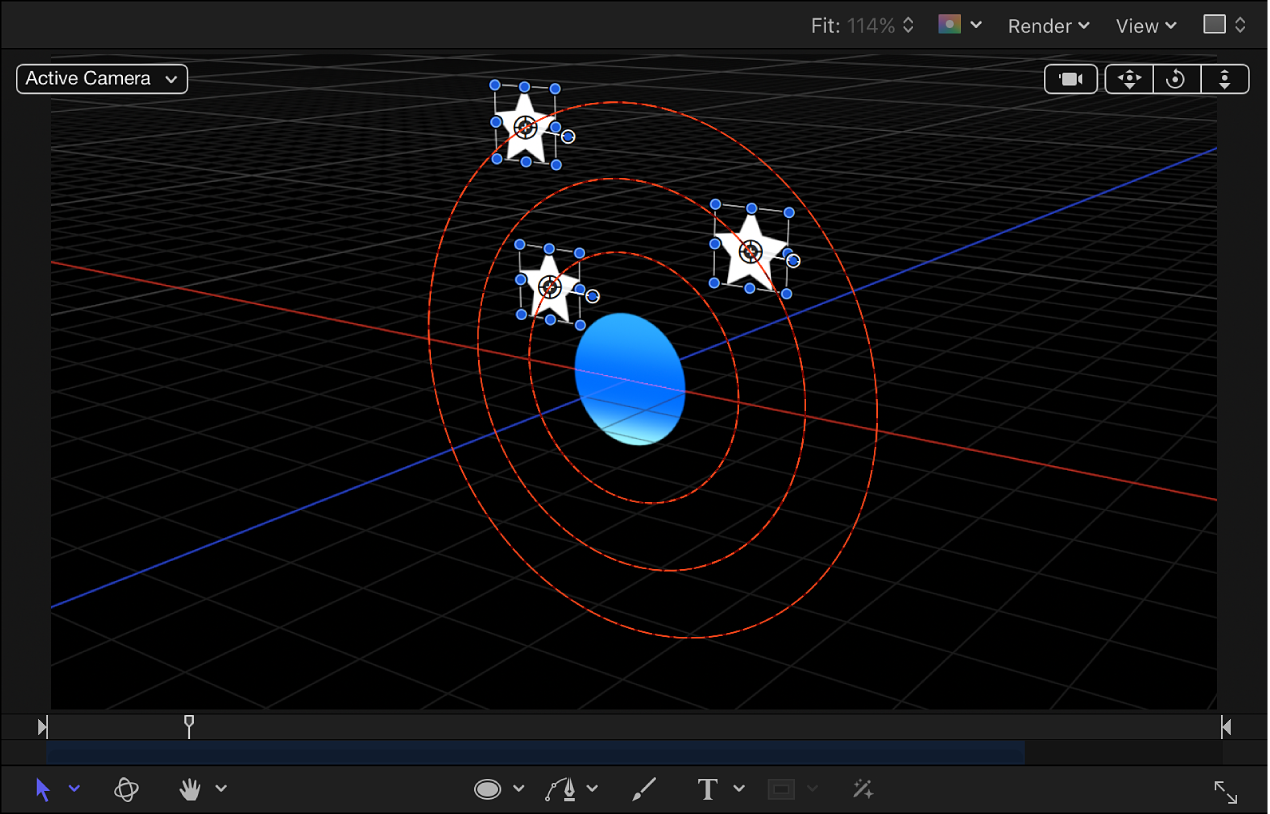Toggle the 3D transform tool
Image resolution: width=1270 pixels, height=814 pixels.
(126, 789)
